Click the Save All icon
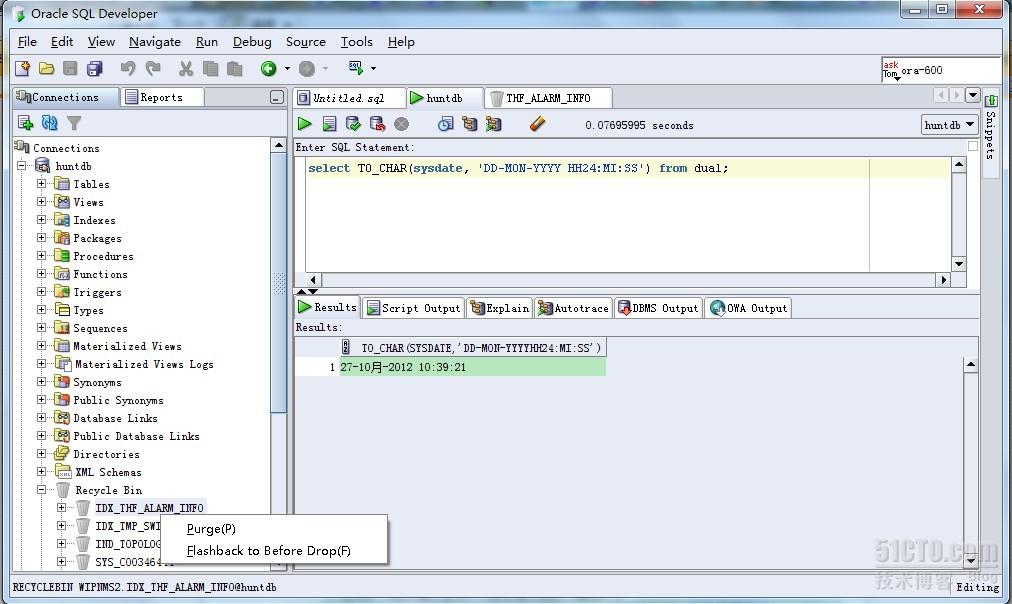 click(x=95, y=68)
